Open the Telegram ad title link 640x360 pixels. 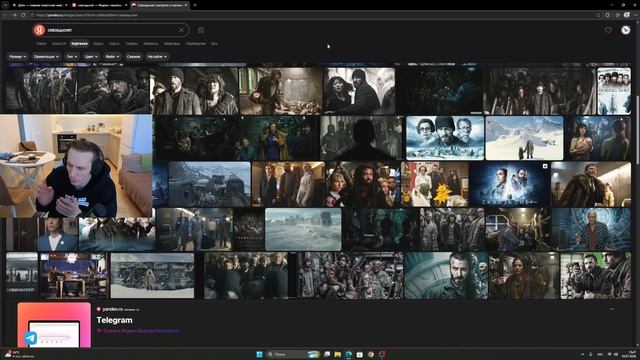tap(114, 320)
